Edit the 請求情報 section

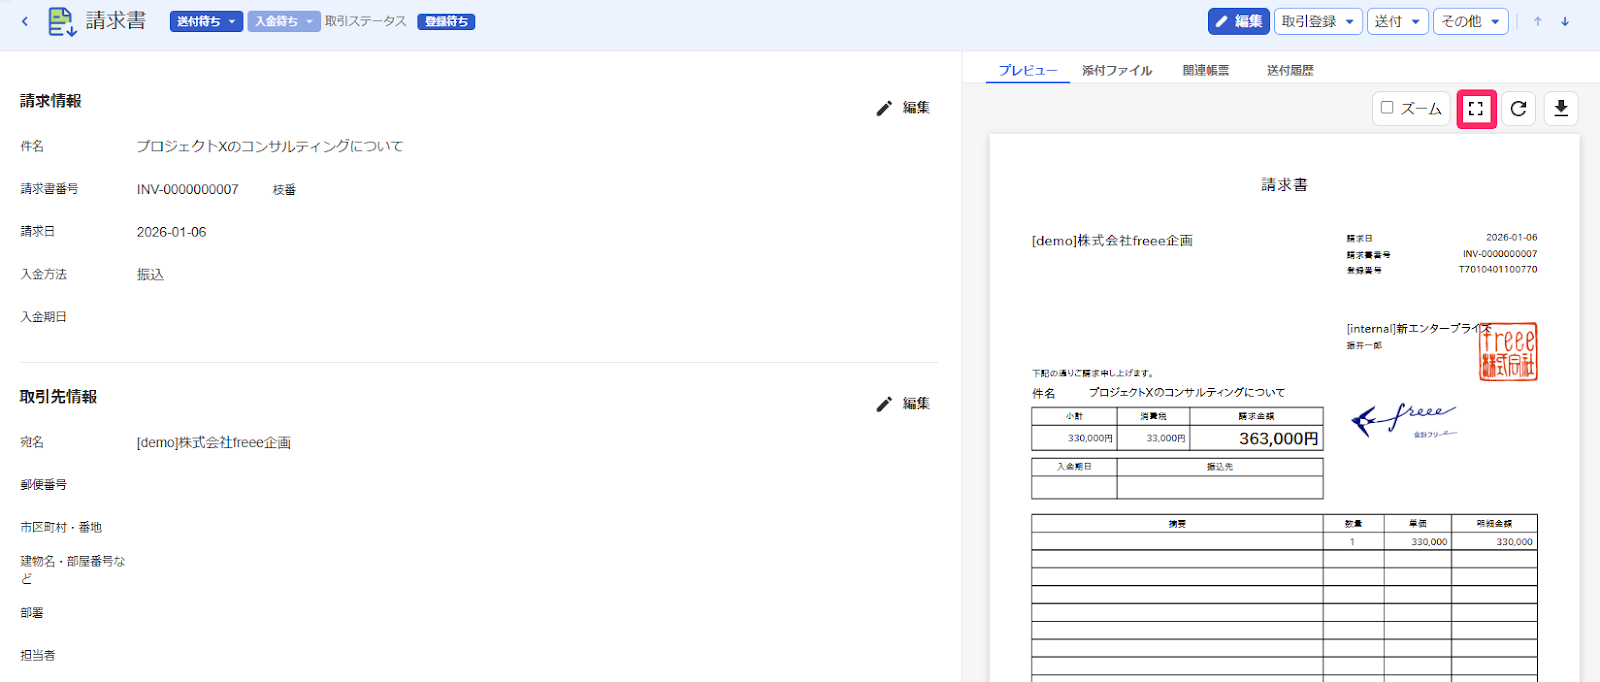click(x=903, y=108)
